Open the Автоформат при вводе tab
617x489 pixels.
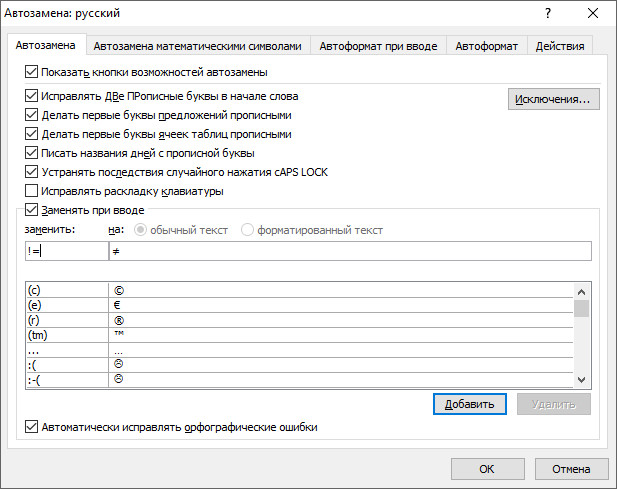pyautogui.click(x=378, y=46)
